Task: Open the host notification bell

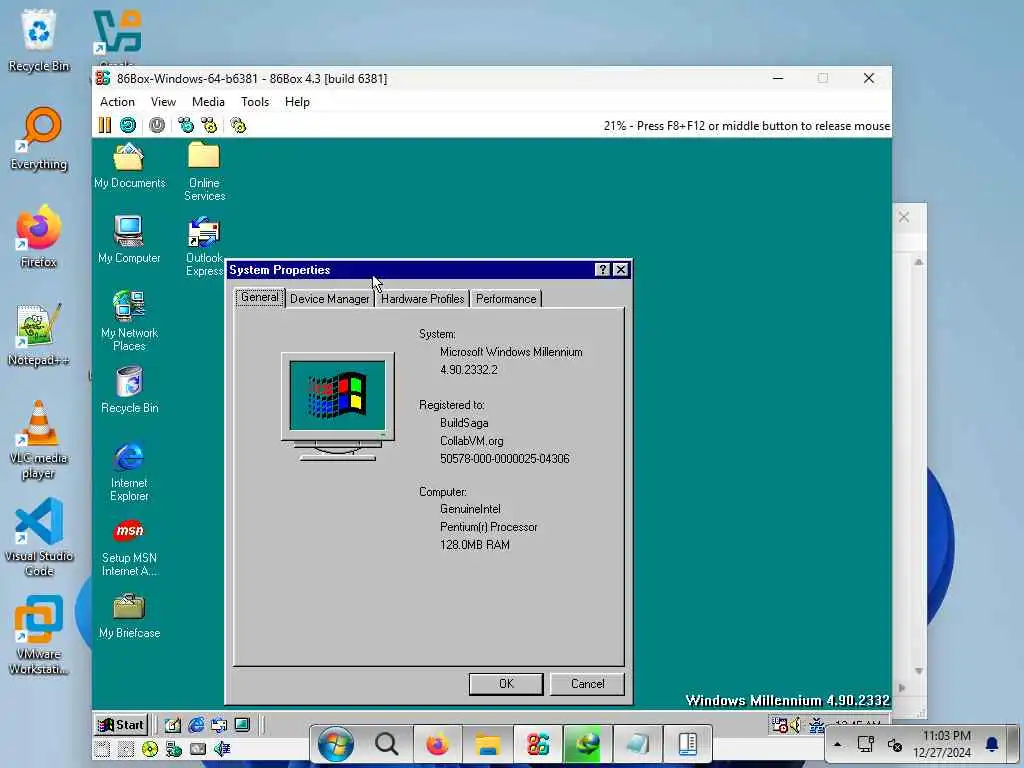Action: (x=992, y=744)
